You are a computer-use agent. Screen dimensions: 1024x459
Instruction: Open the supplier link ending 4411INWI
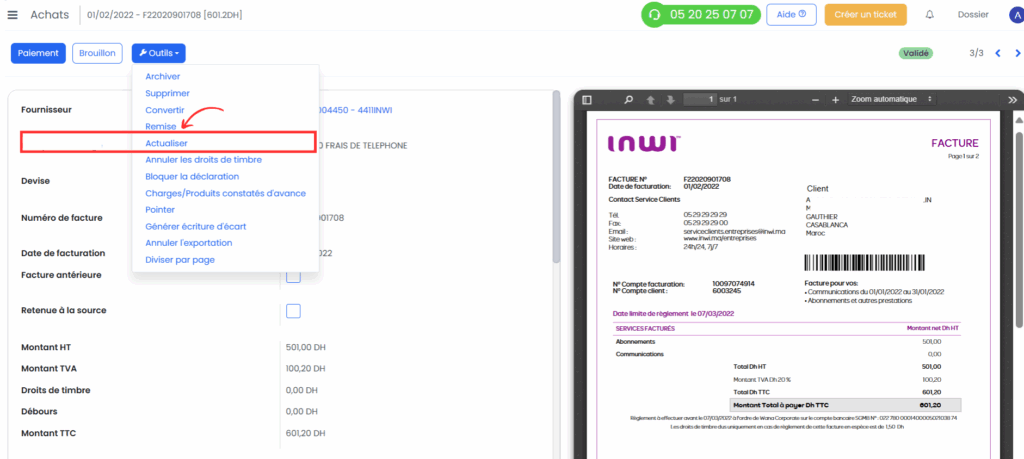356,110
